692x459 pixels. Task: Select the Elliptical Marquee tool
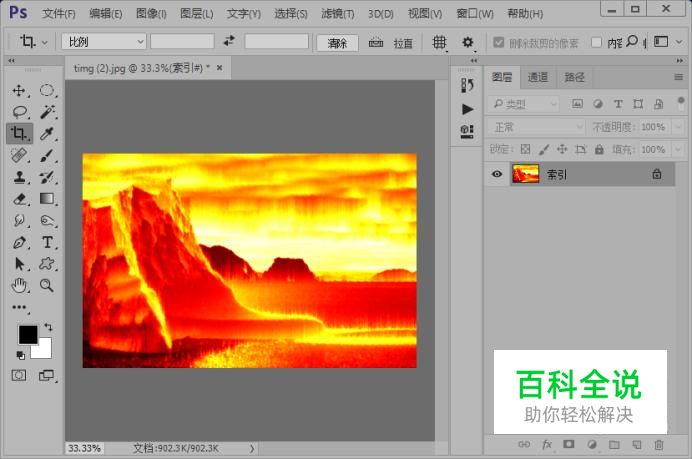pos(47,90)
